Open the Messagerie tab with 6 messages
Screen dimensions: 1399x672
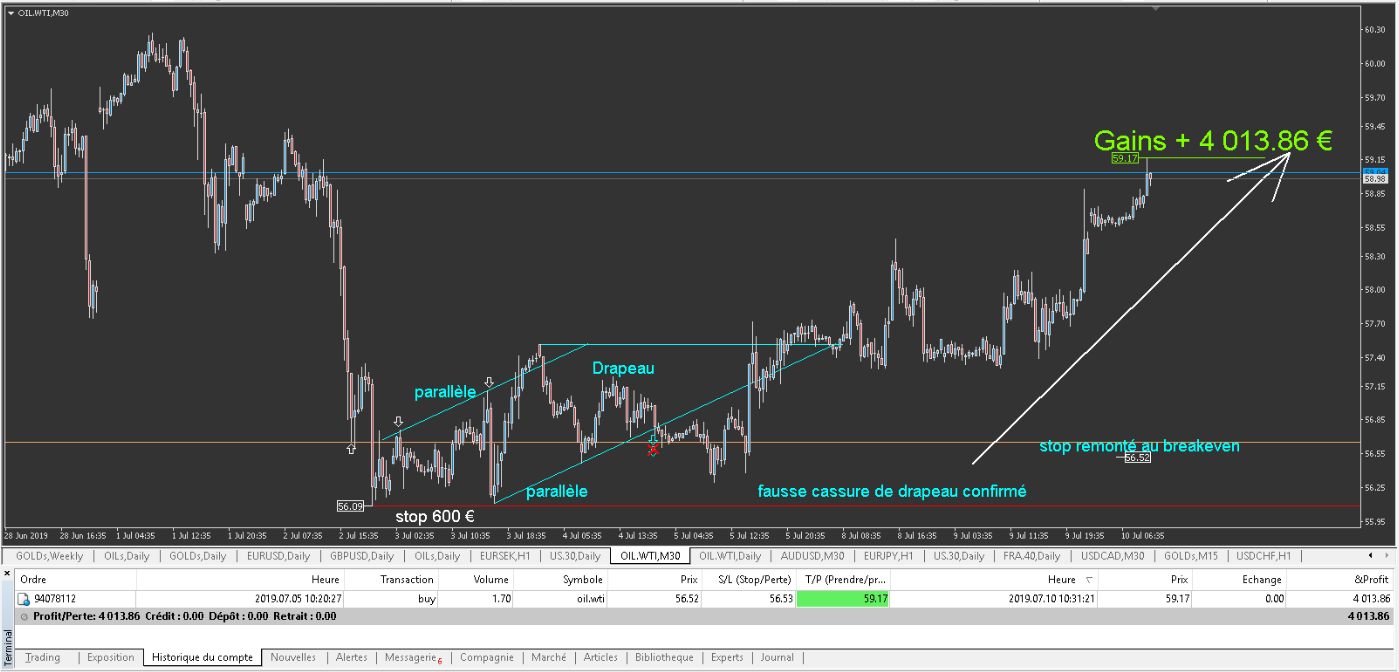[413, 657]
